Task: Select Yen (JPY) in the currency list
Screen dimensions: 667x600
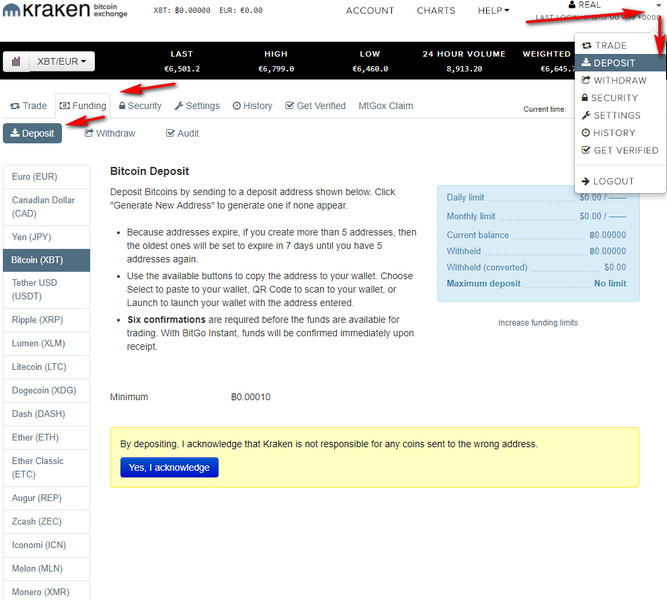Action: coord(46,237)
